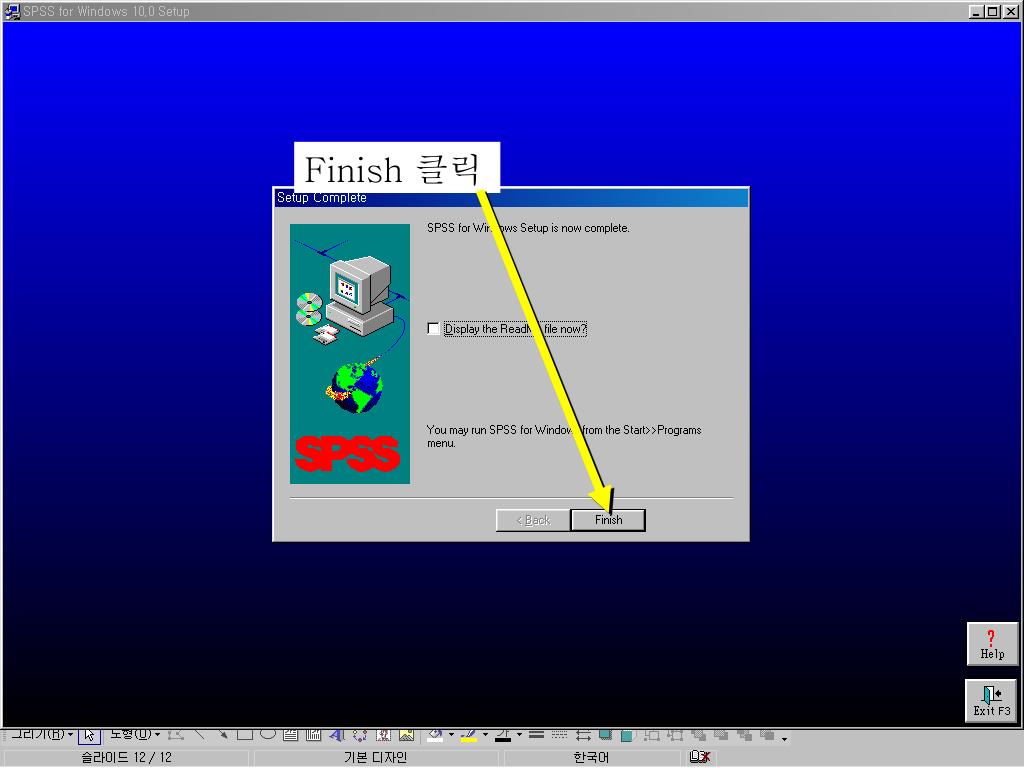1024x768 pixels.
Task: Insert a picture from file
Action: (406, 735)
